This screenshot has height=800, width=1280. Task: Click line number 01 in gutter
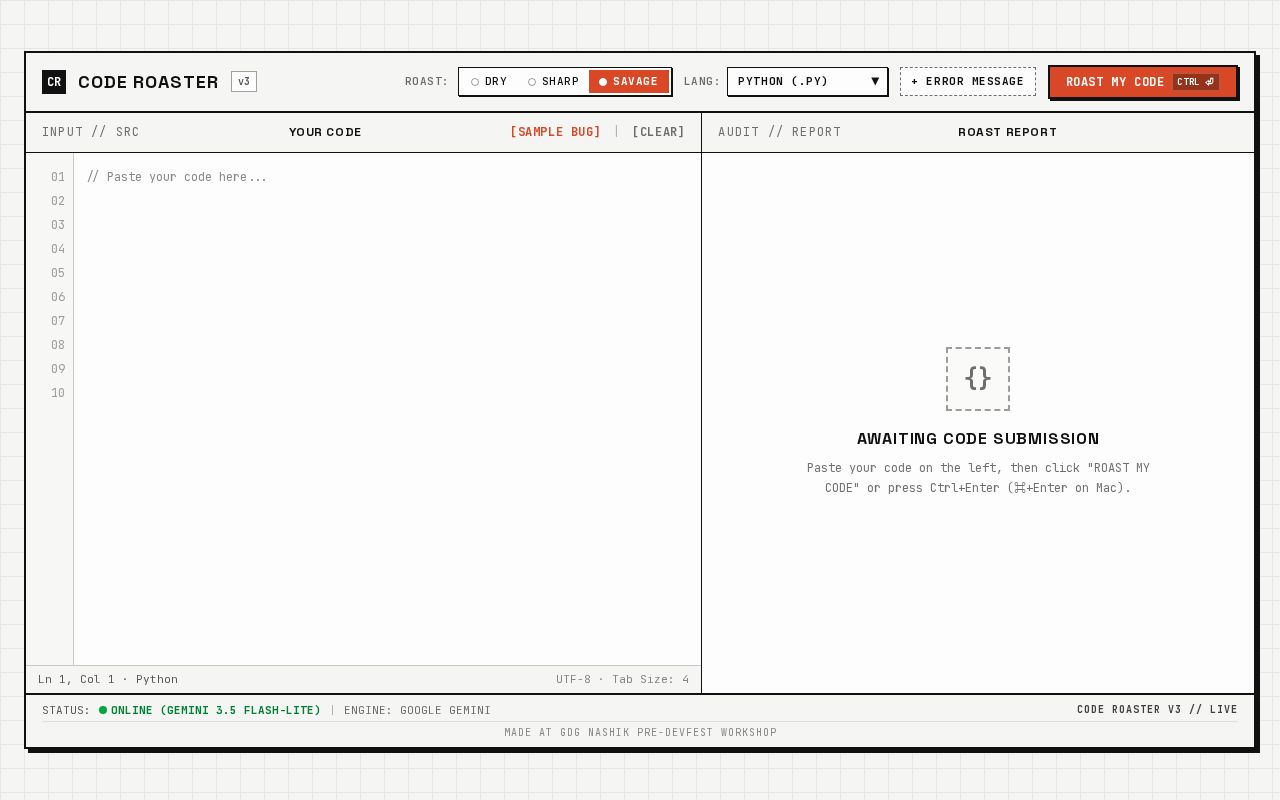58,177
